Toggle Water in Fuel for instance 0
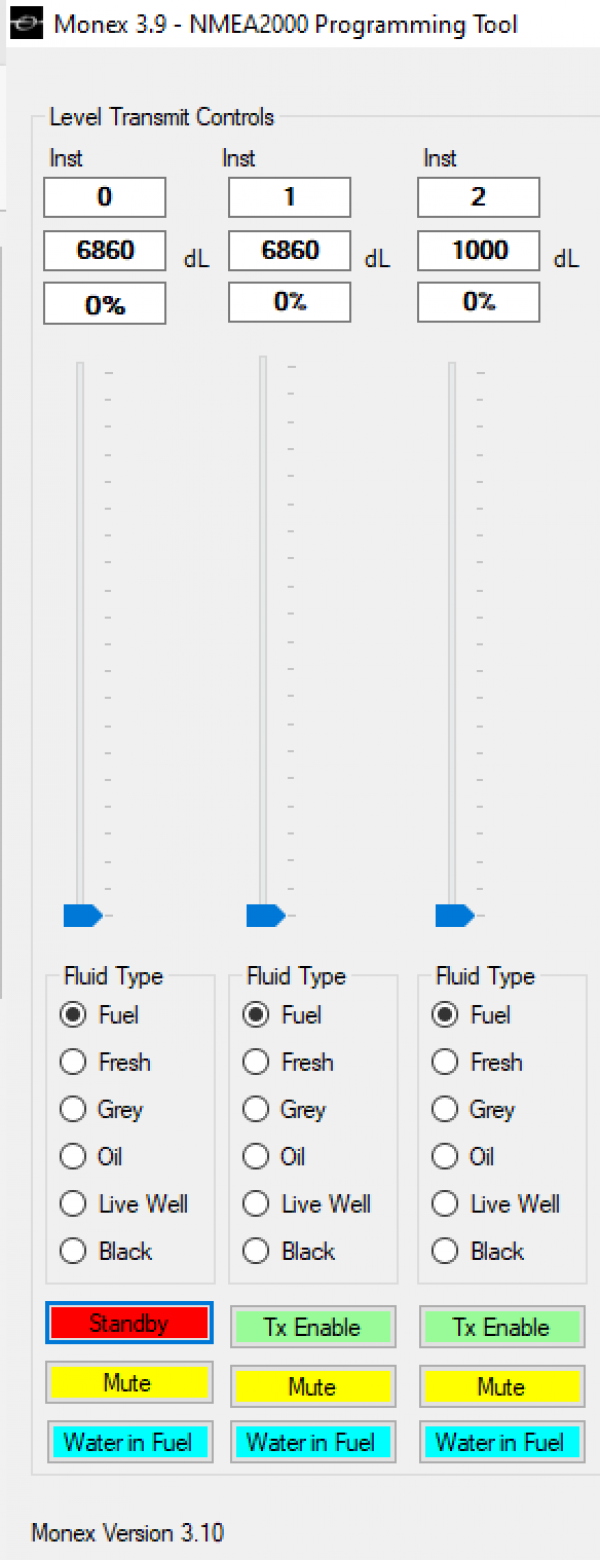 point(128,1442)
